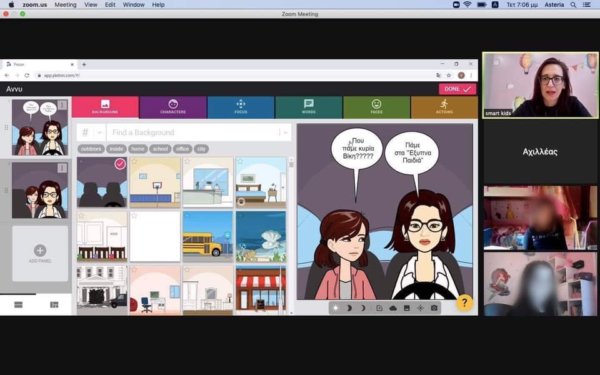600x375 pixels.
Task: Click the yellow help question mark
Action: tap(464, 303)
